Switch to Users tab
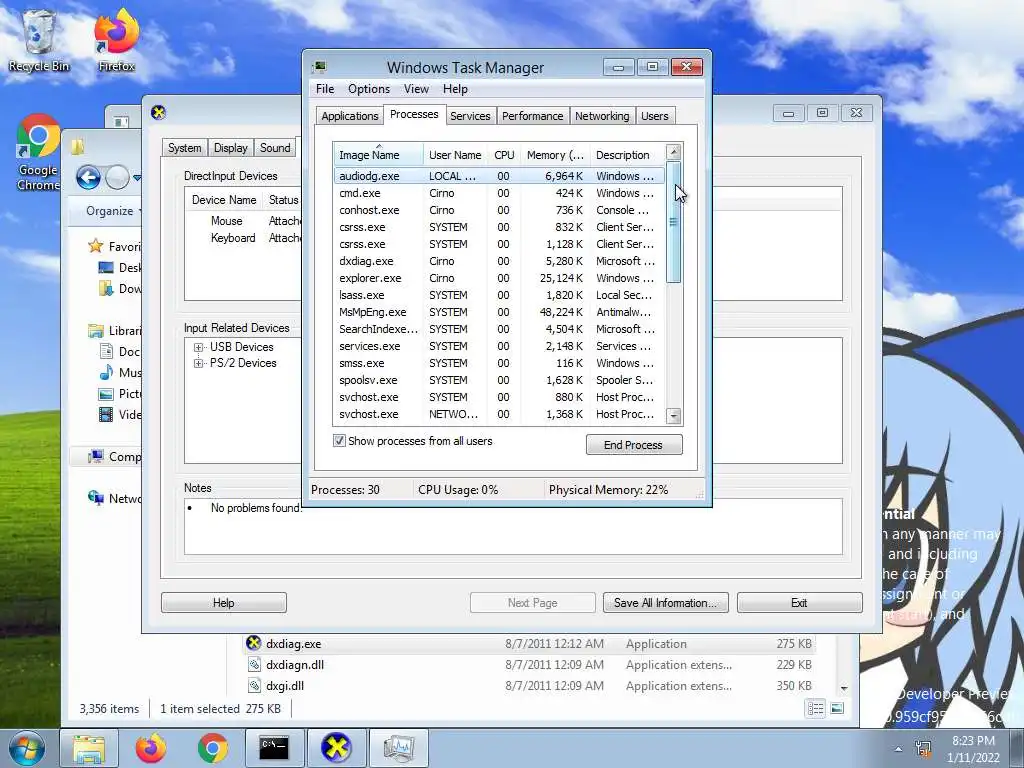The image size is (1024, 768). (x=654, y=116)
